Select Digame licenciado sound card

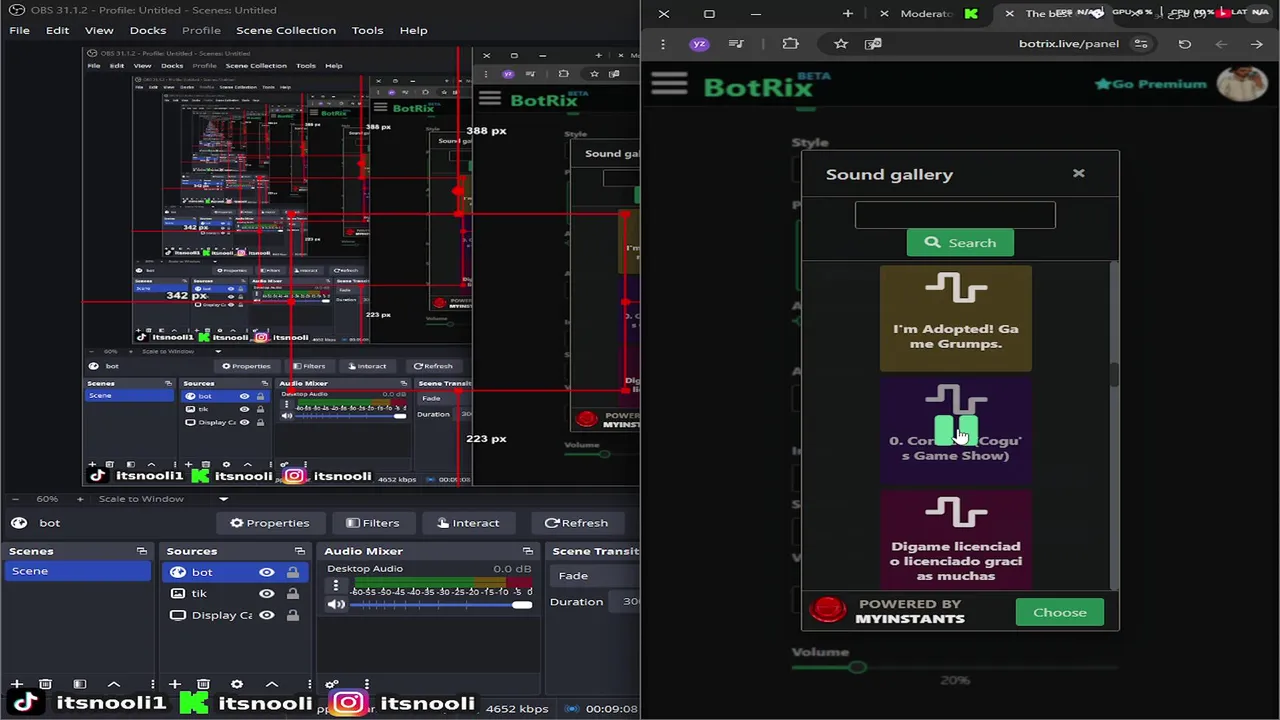pyautogui.click(x=956, y=539)
